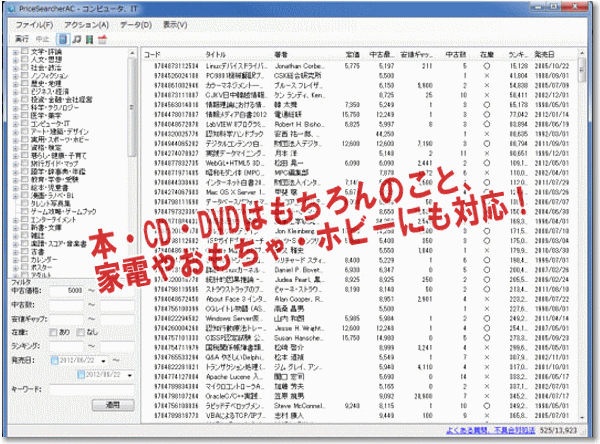Open the アクション(A) menu
The height and width of the screenshot is (444, 600).
(x=86, y=25)
